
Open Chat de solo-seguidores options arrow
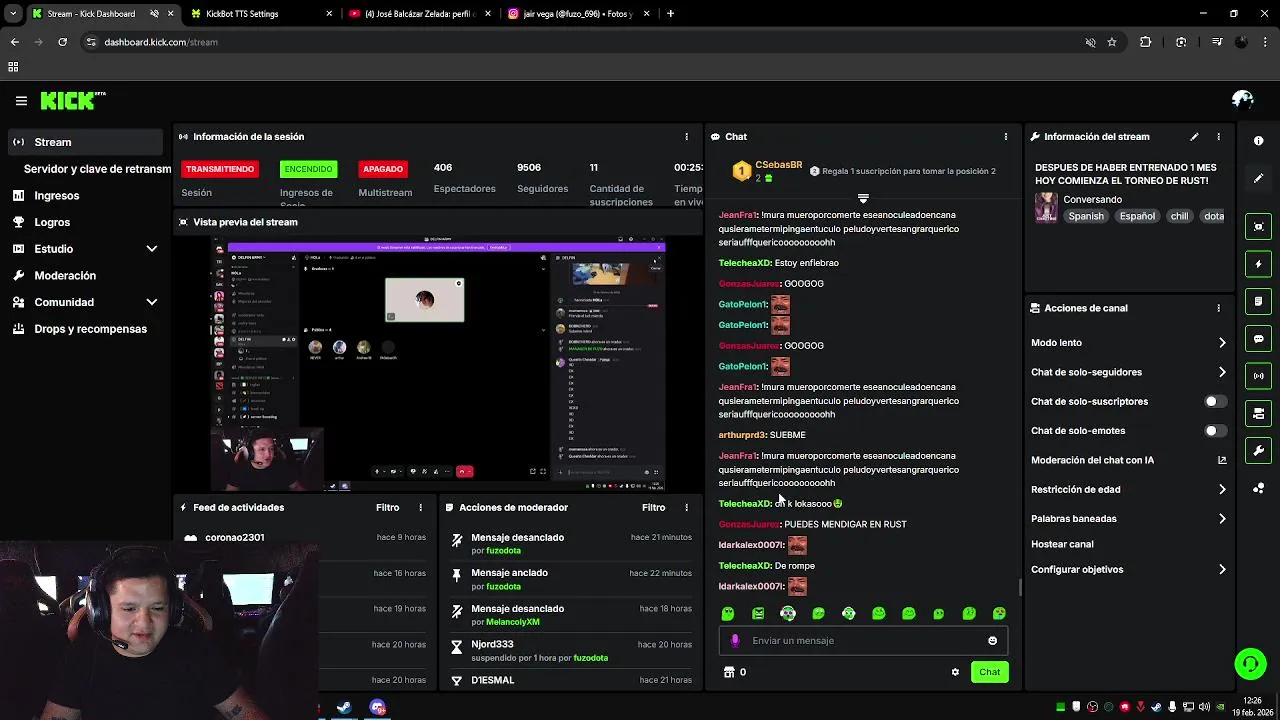coord(1222,372)
